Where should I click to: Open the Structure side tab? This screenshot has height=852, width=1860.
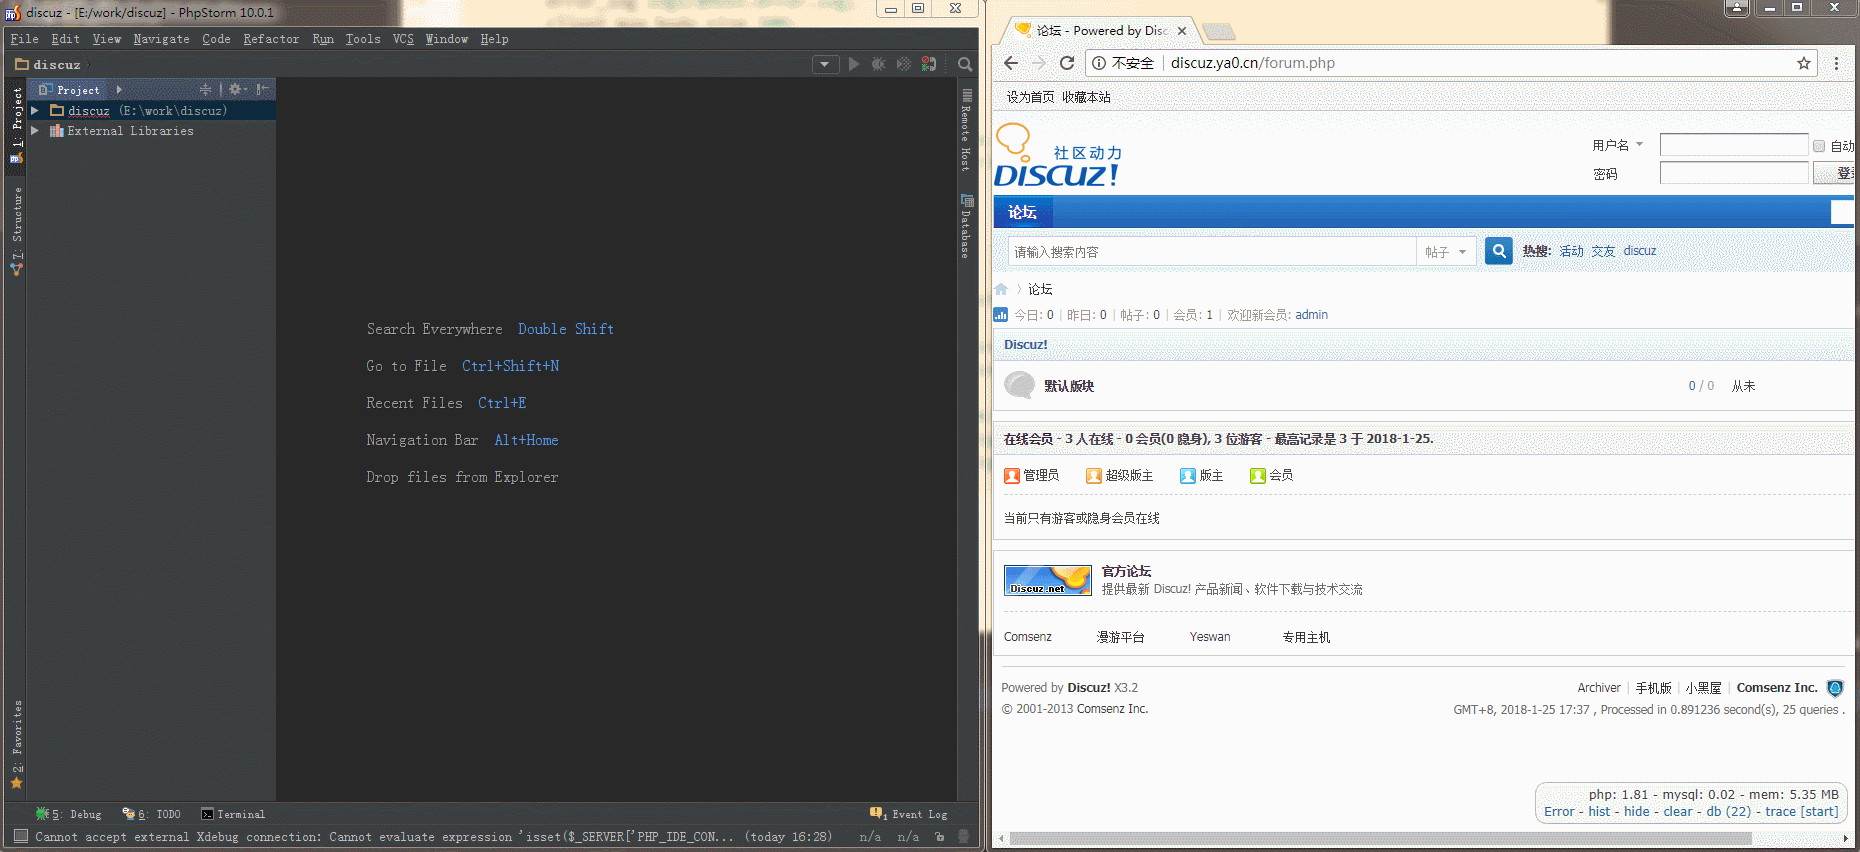tap(16, 231)
